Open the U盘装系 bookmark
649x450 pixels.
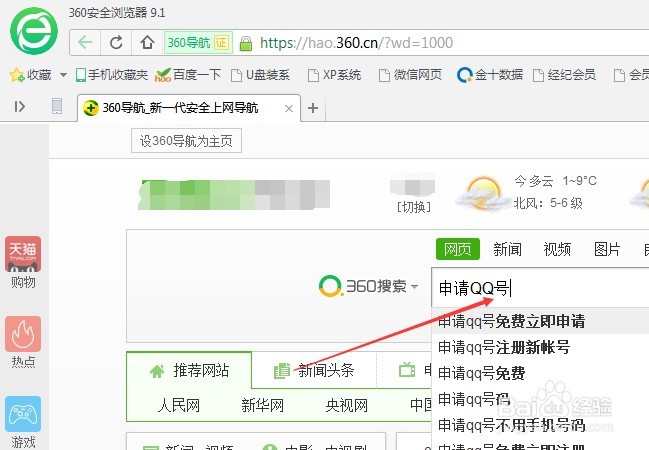coord(260,75)
